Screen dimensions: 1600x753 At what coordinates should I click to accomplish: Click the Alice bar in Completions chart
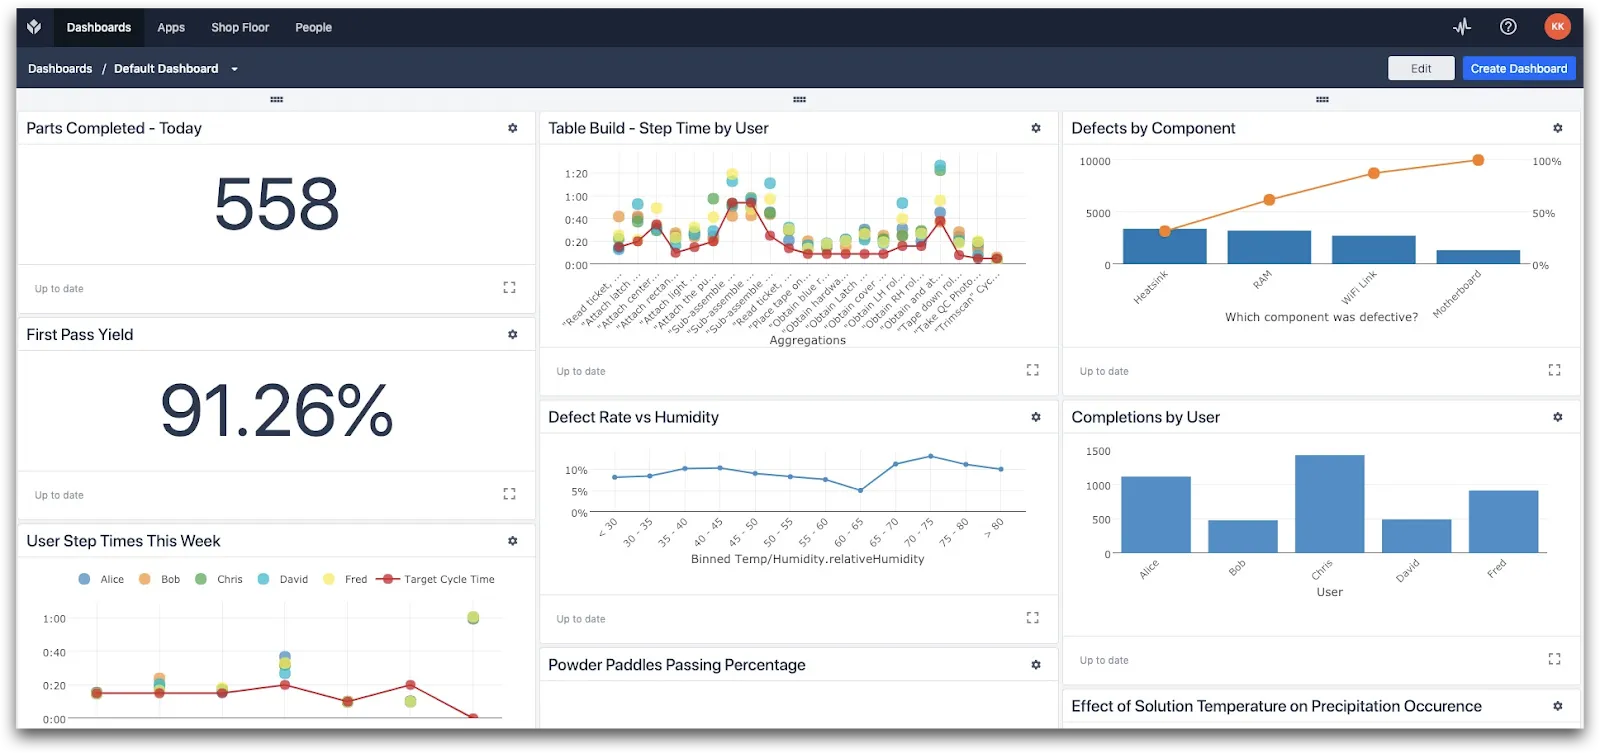pos(1156,515)
